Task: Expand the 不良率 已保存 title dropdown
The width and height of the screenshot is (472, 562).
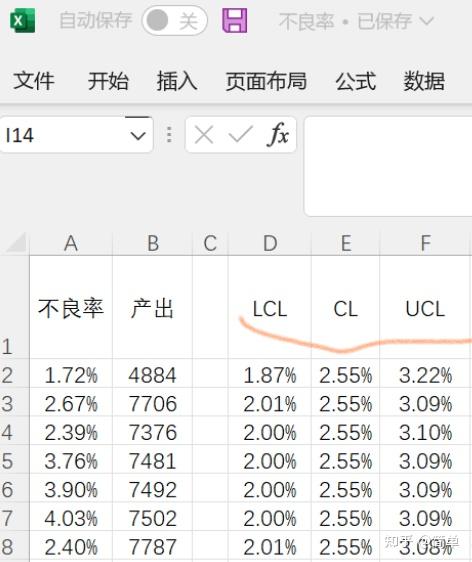Action: pos(427,21)
